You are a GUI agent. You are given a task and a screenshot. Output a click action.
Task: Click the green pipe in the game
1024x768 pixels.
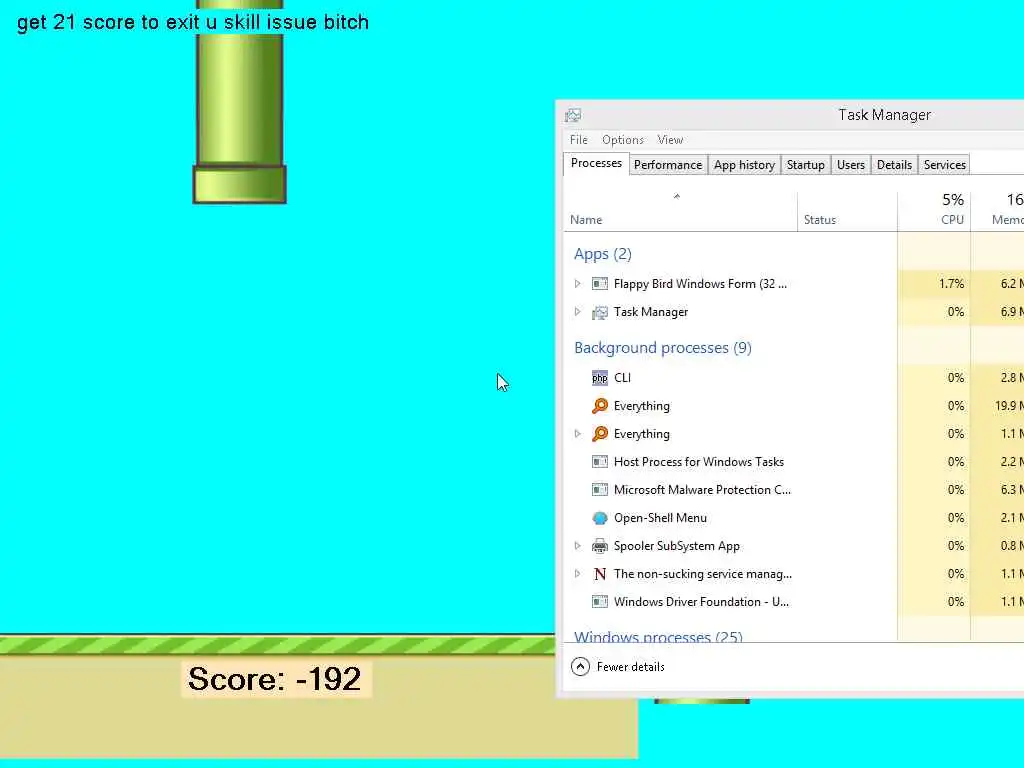pyautogui.click(x=240, y=102)
